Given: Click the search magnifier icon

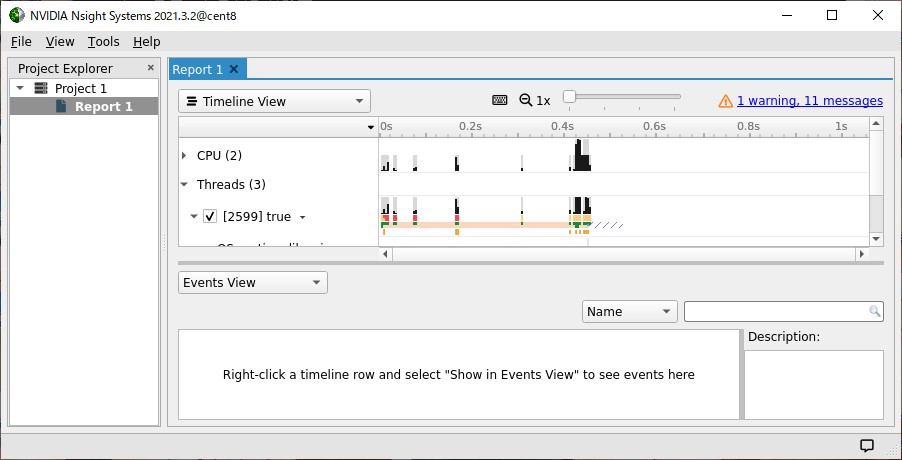Looking at the screenshot, I should (x=874, y=312).
